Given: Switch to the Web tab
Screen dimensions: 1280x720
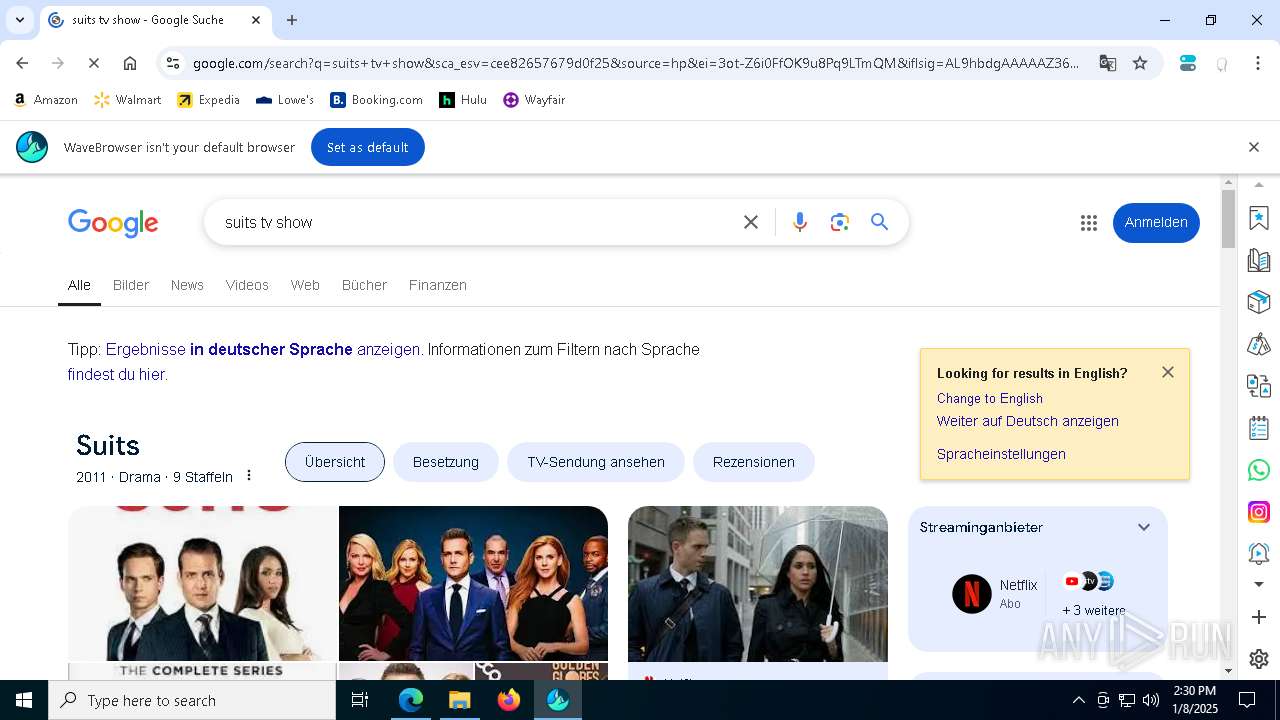Looking at the screenshot, I should tap(305, 285).
